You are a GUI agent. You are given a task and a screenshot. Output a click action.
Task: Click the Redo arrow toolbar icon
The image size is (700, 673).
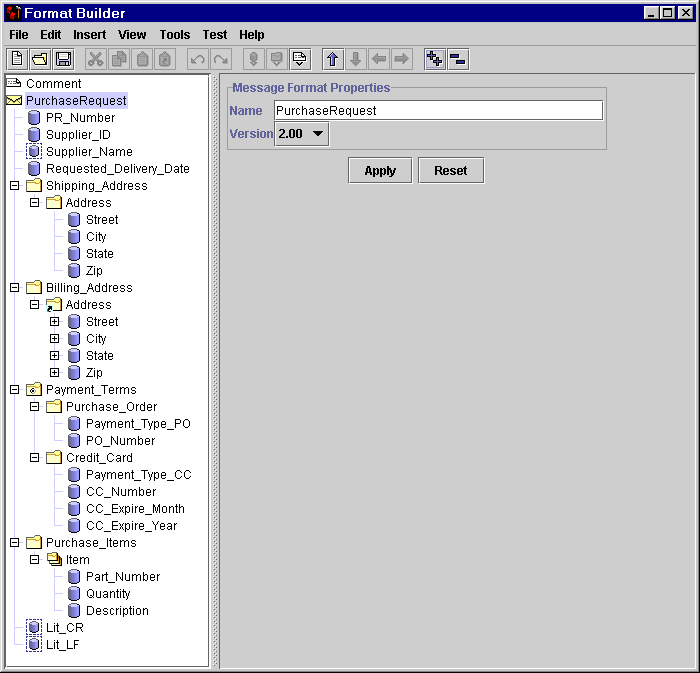point(221,59)
